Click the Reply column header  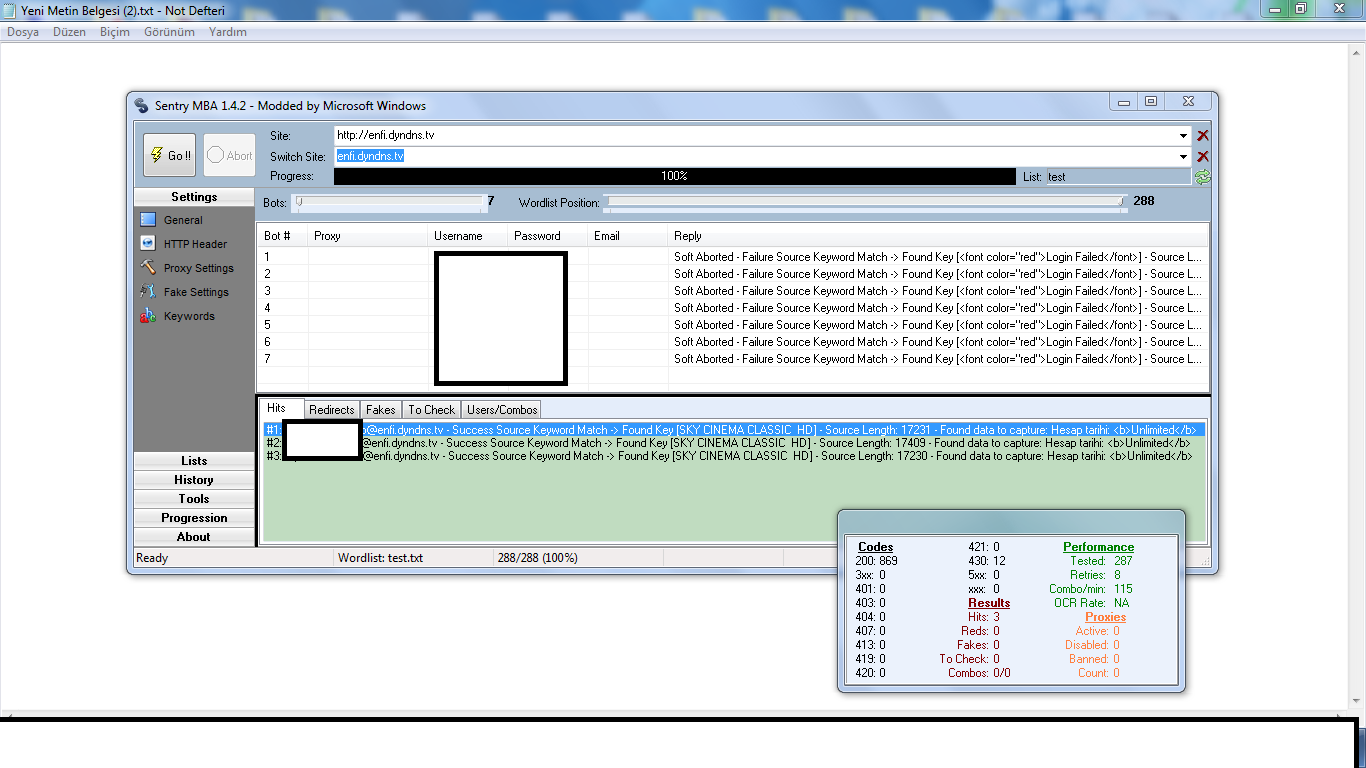tap(688, 236)
